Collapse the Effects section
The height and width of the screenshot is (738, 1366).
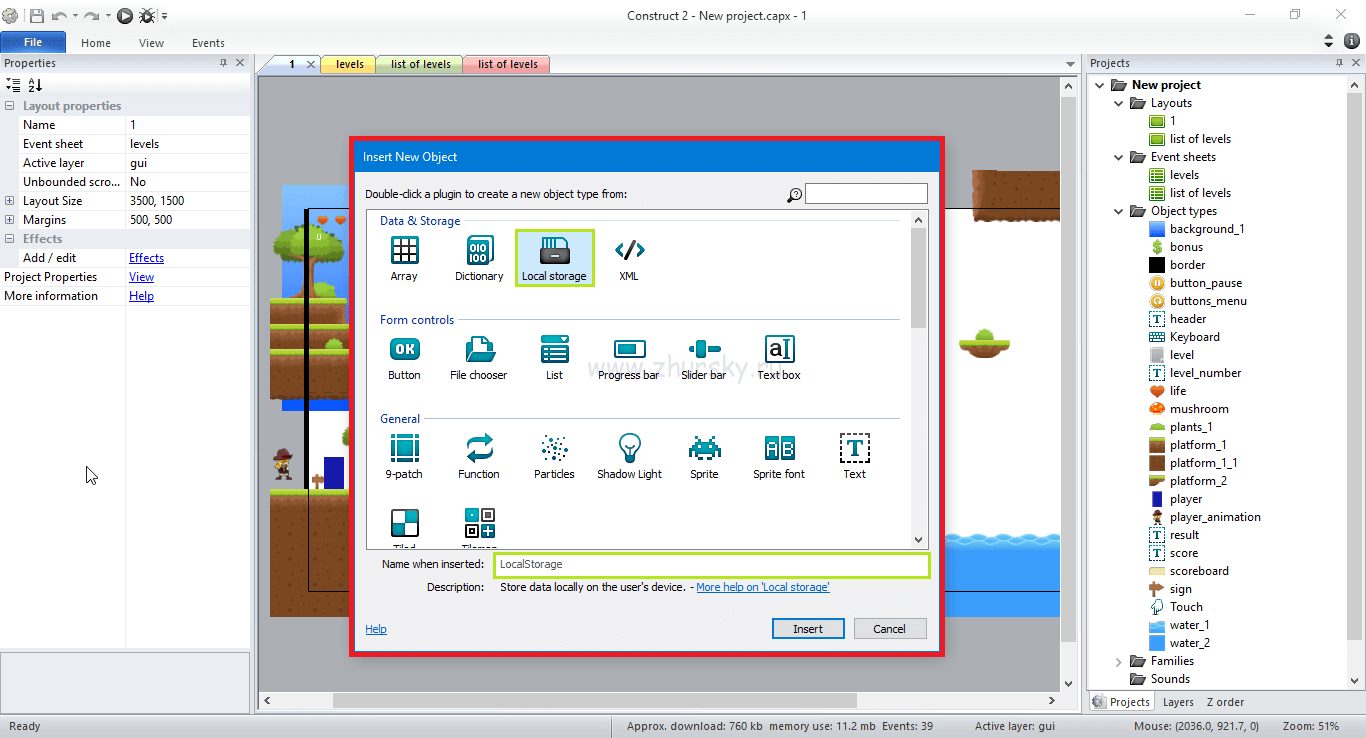click(10, 239)
